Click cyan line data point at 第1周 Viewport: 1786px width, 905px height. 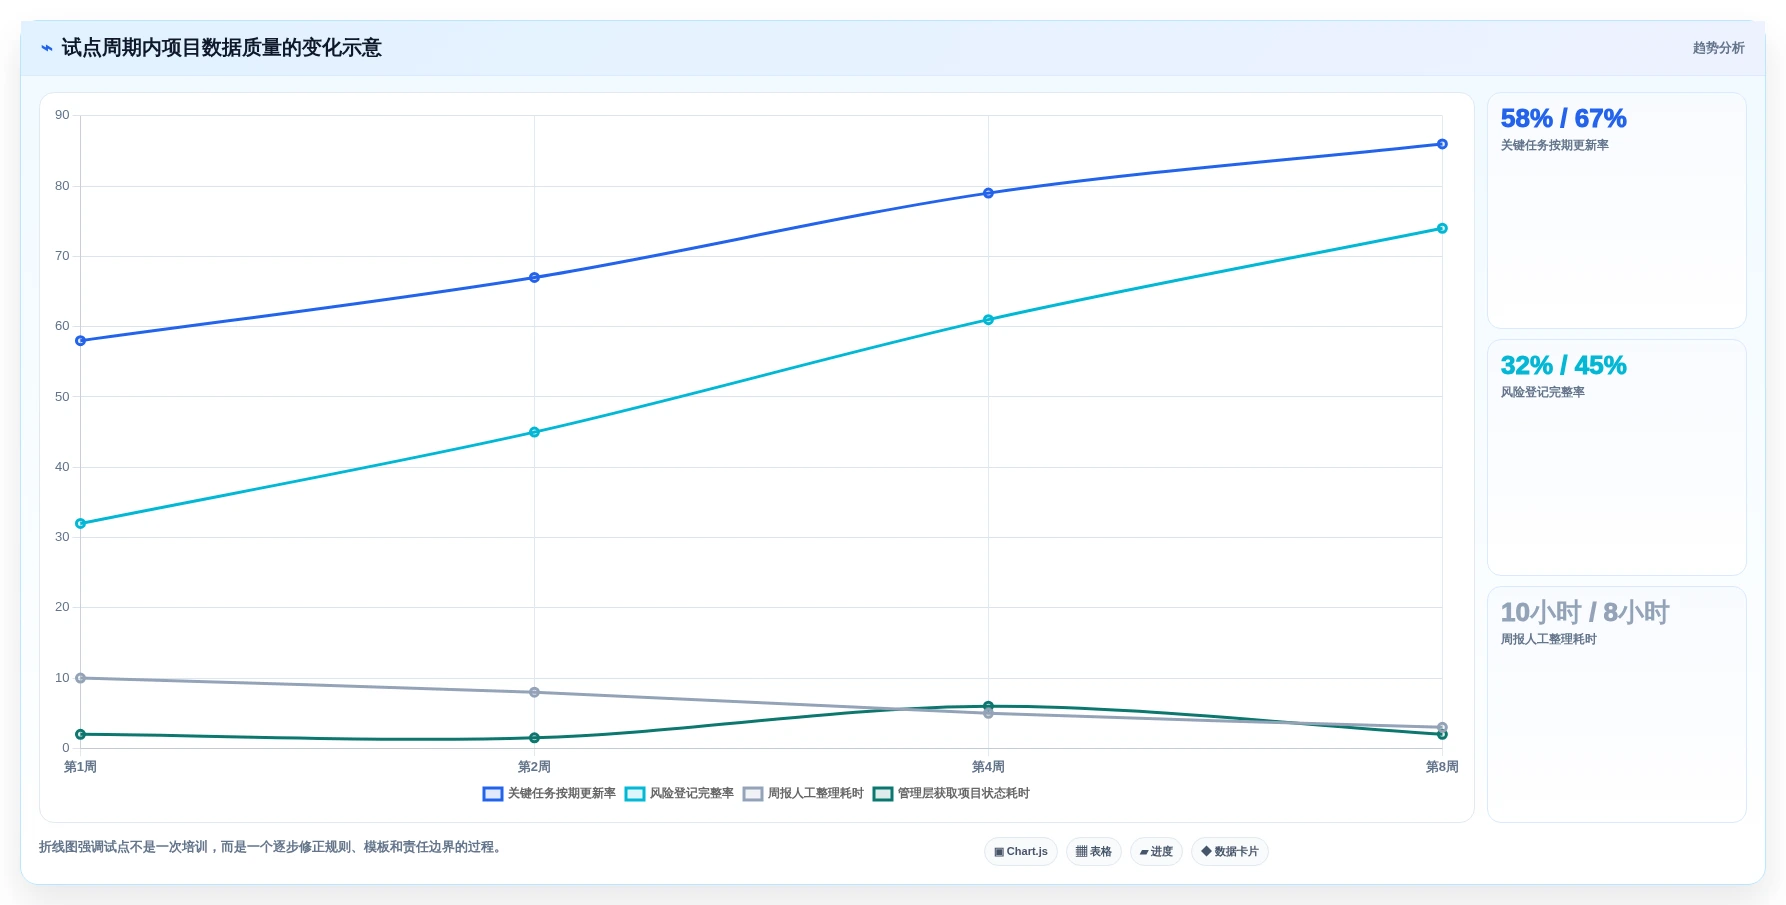[x=81, y=524]
